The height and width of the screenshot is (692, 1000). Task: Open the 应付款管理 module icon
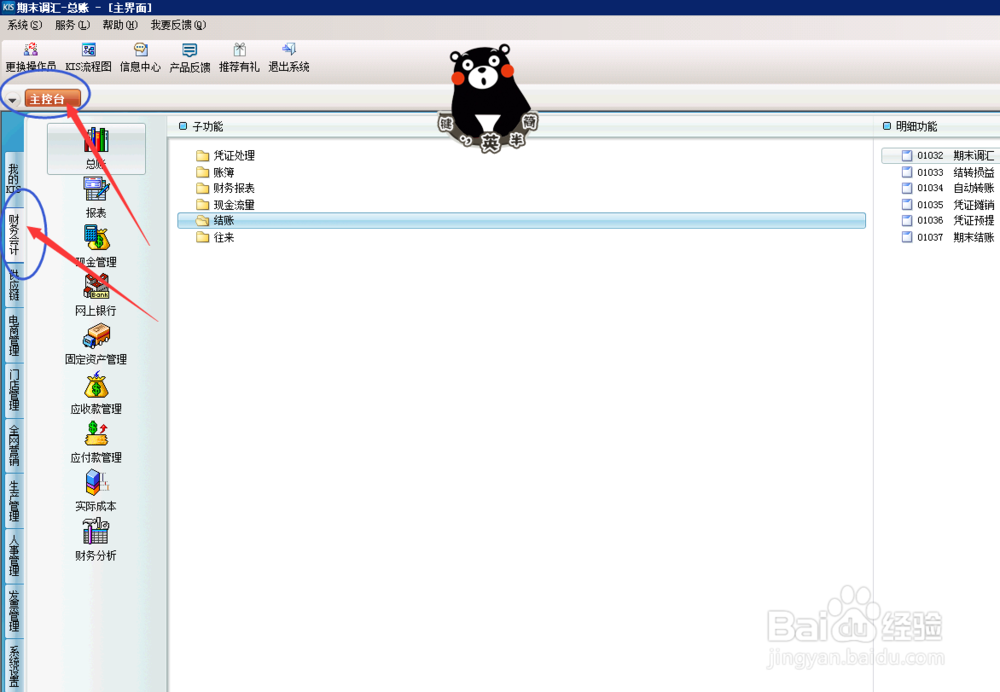[96, 434]
